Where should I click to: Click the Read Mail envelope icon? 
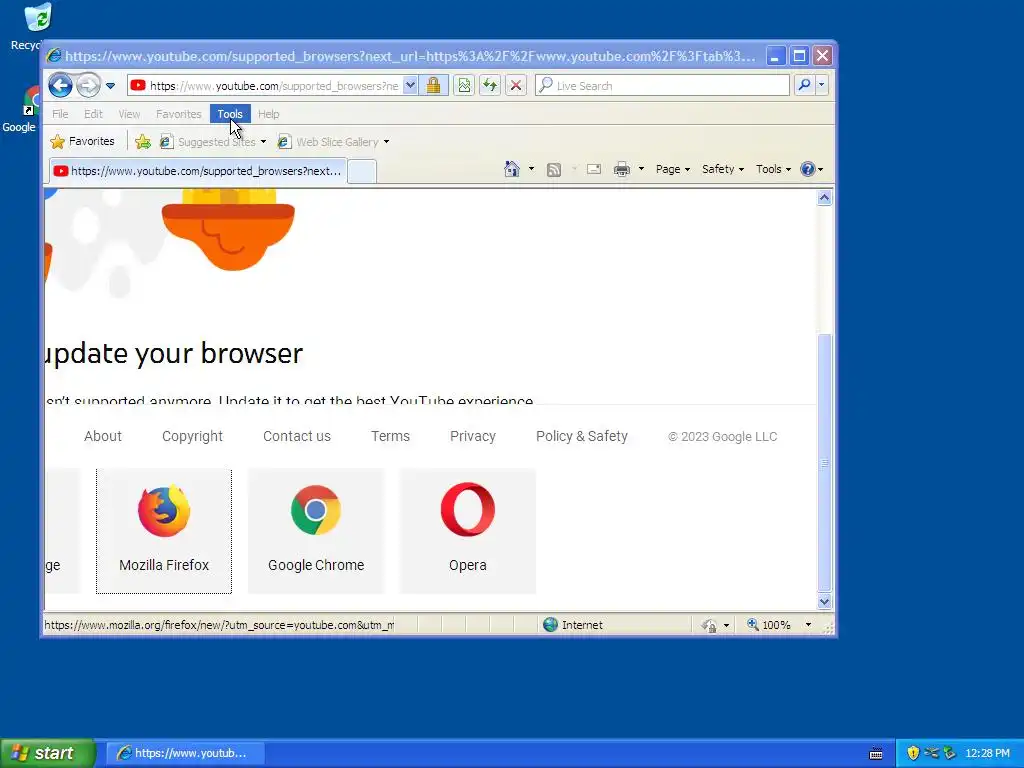point(594,170)
